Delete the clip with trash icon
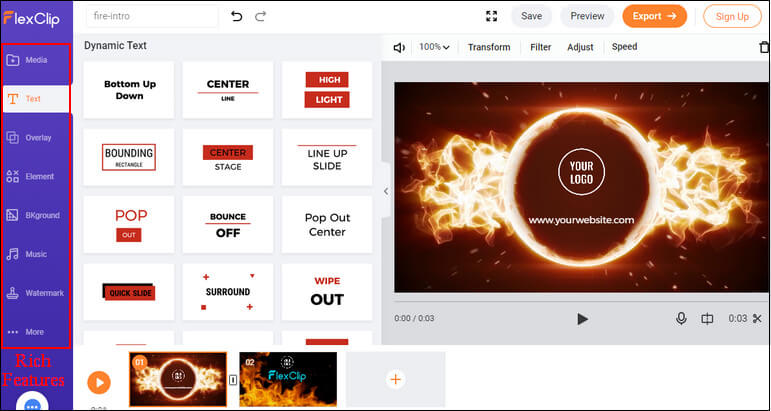Screen dimensions: 771x411 [764, 47]
